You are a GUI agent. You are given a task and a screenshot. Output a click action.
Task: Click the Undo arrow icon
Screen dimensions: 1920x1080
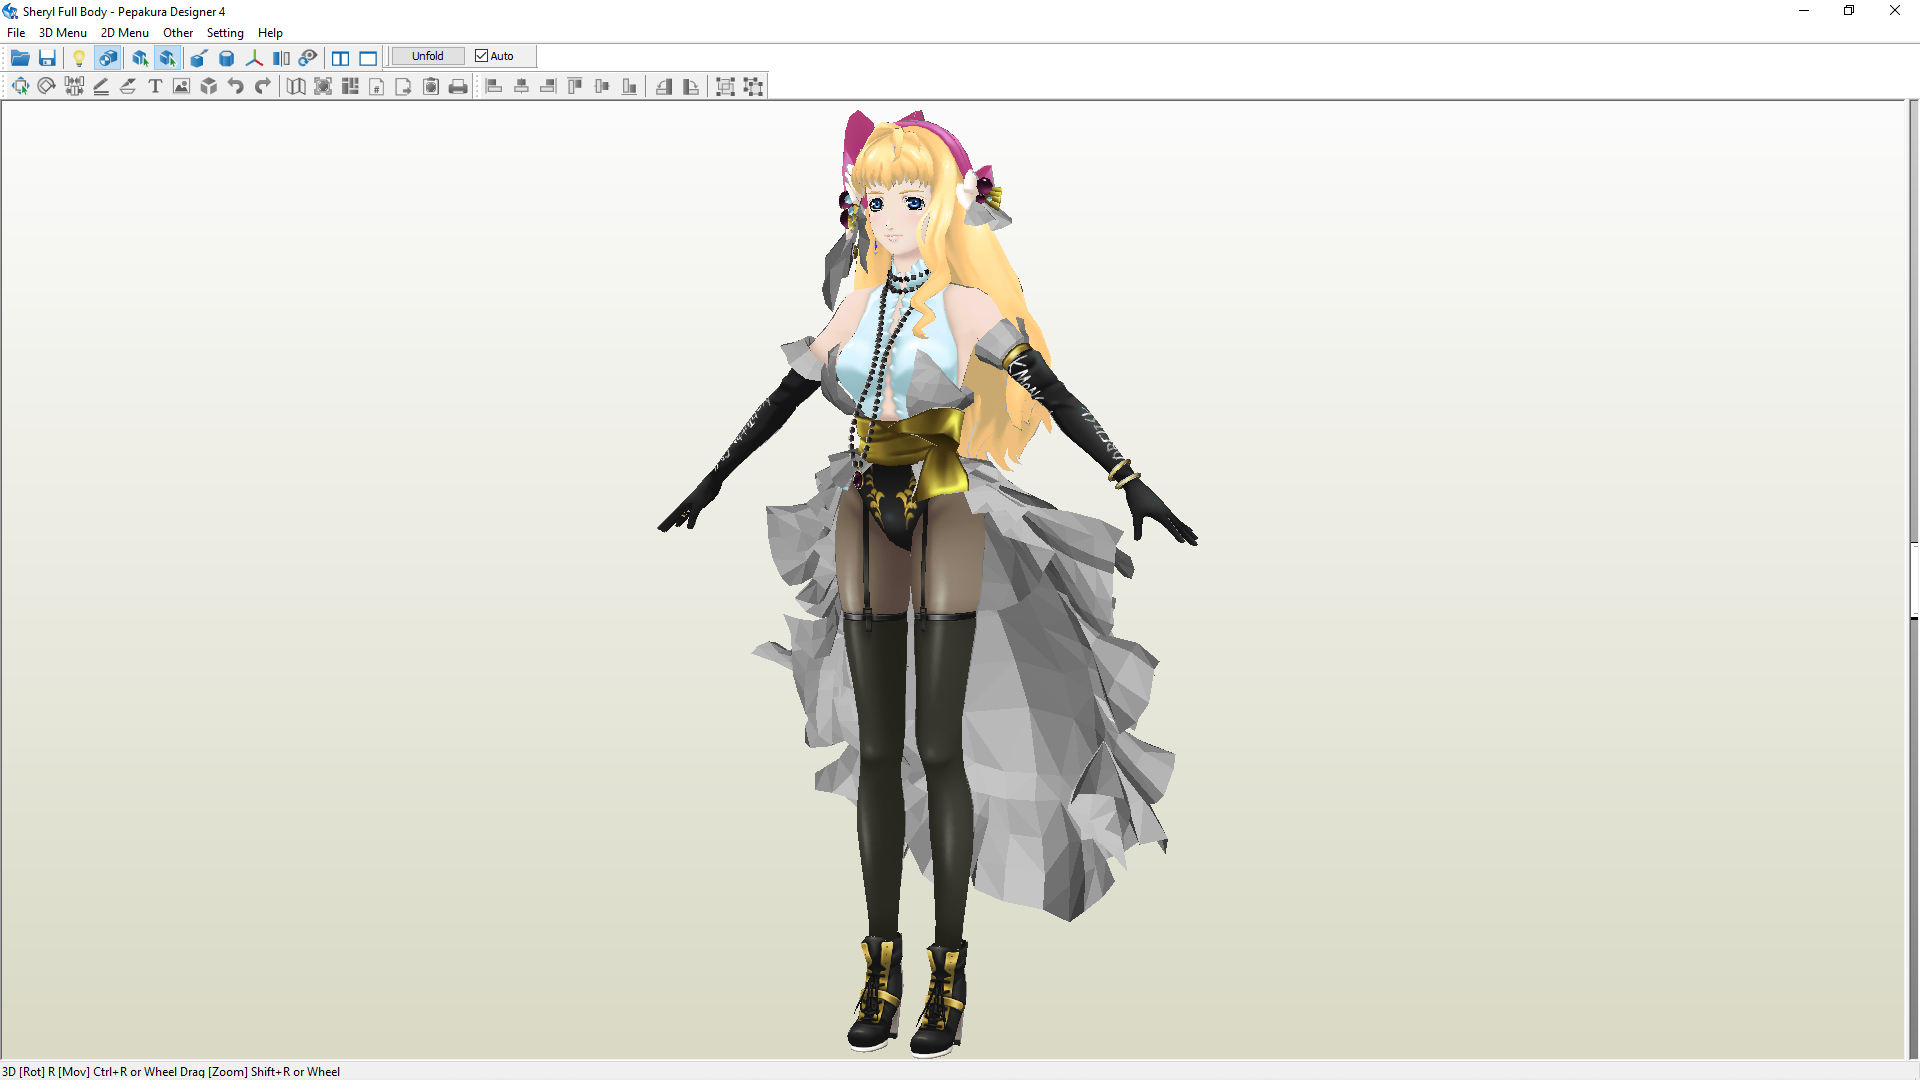236,86
